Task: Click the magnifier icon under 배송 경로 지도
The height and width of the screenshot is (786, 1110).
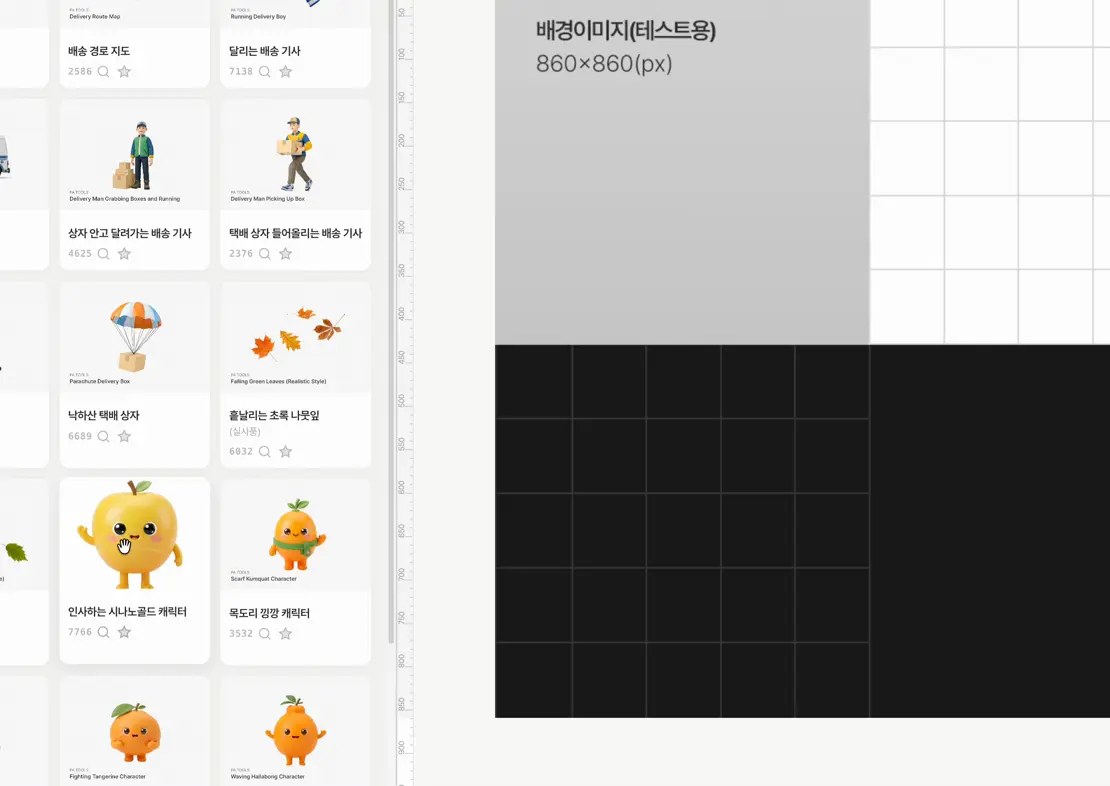Action: 103,72
